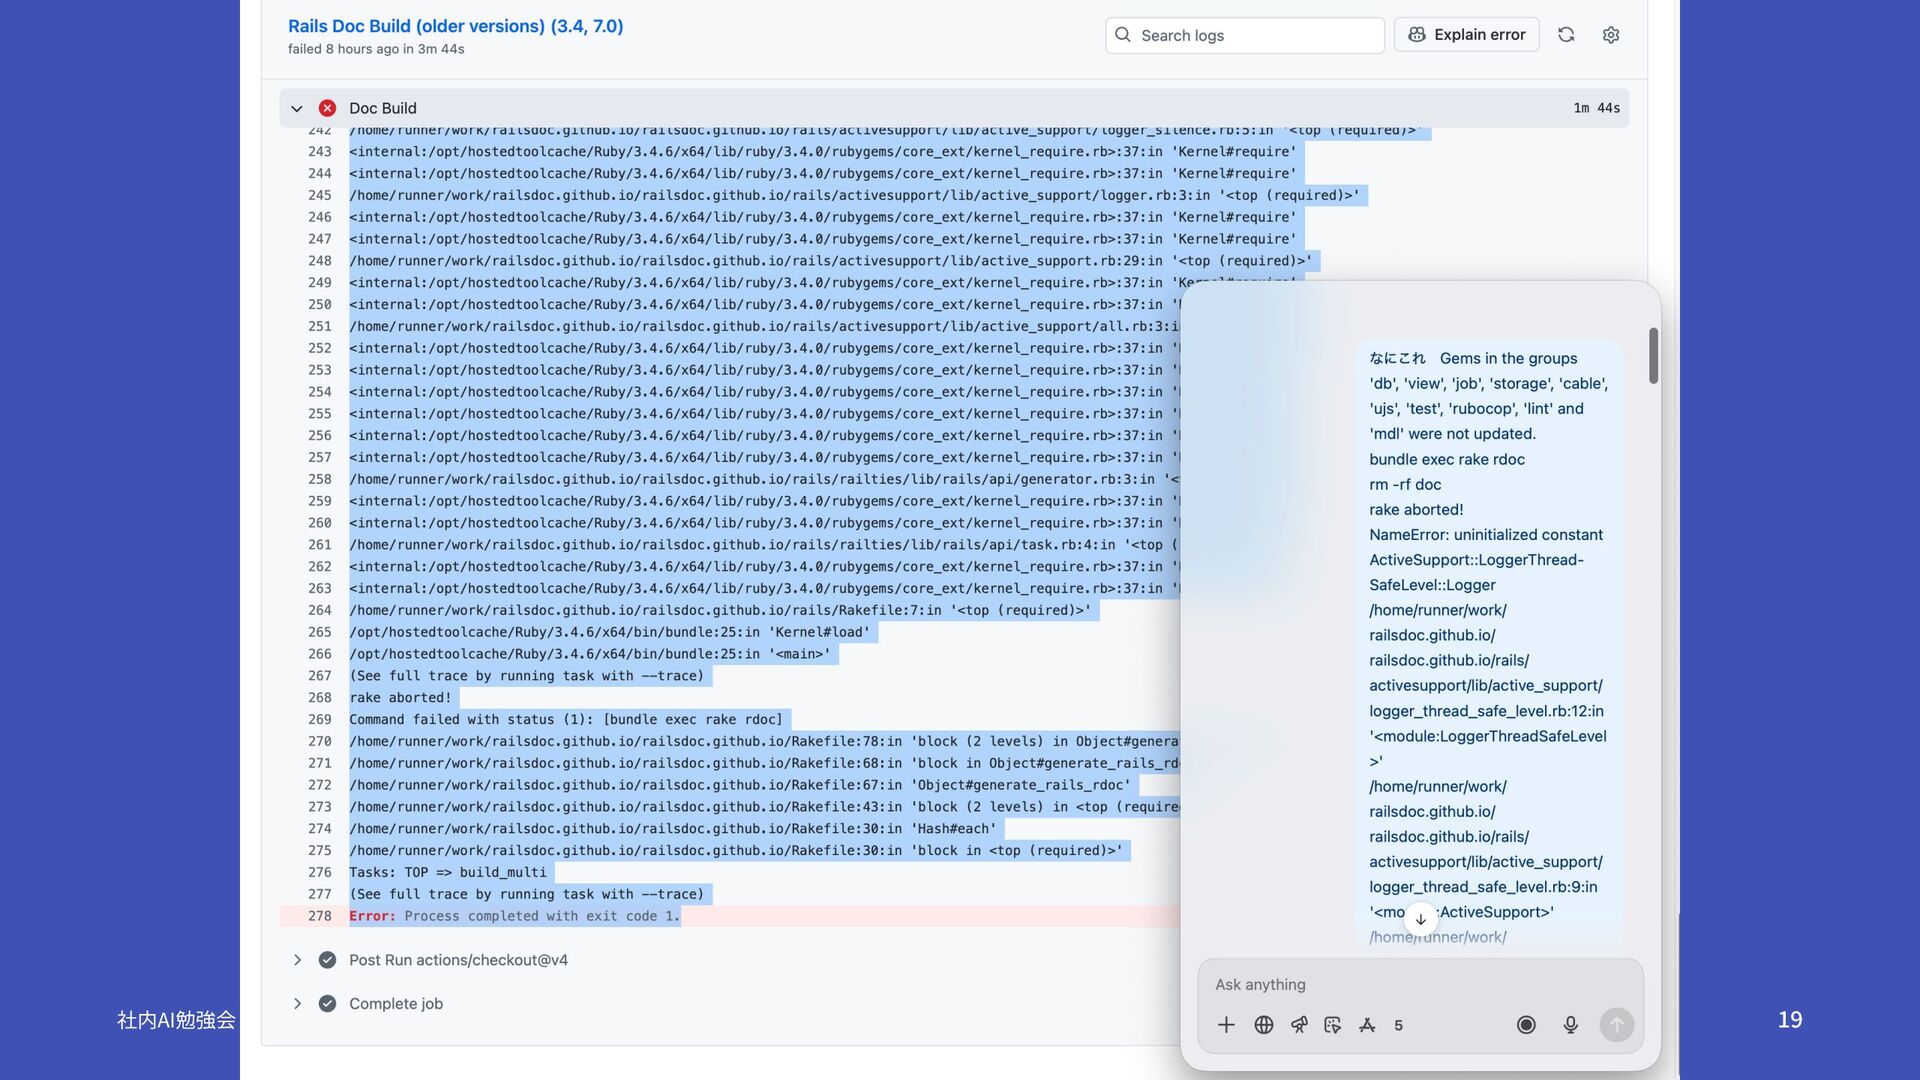Click the Explain error button

click(1467, 35)
